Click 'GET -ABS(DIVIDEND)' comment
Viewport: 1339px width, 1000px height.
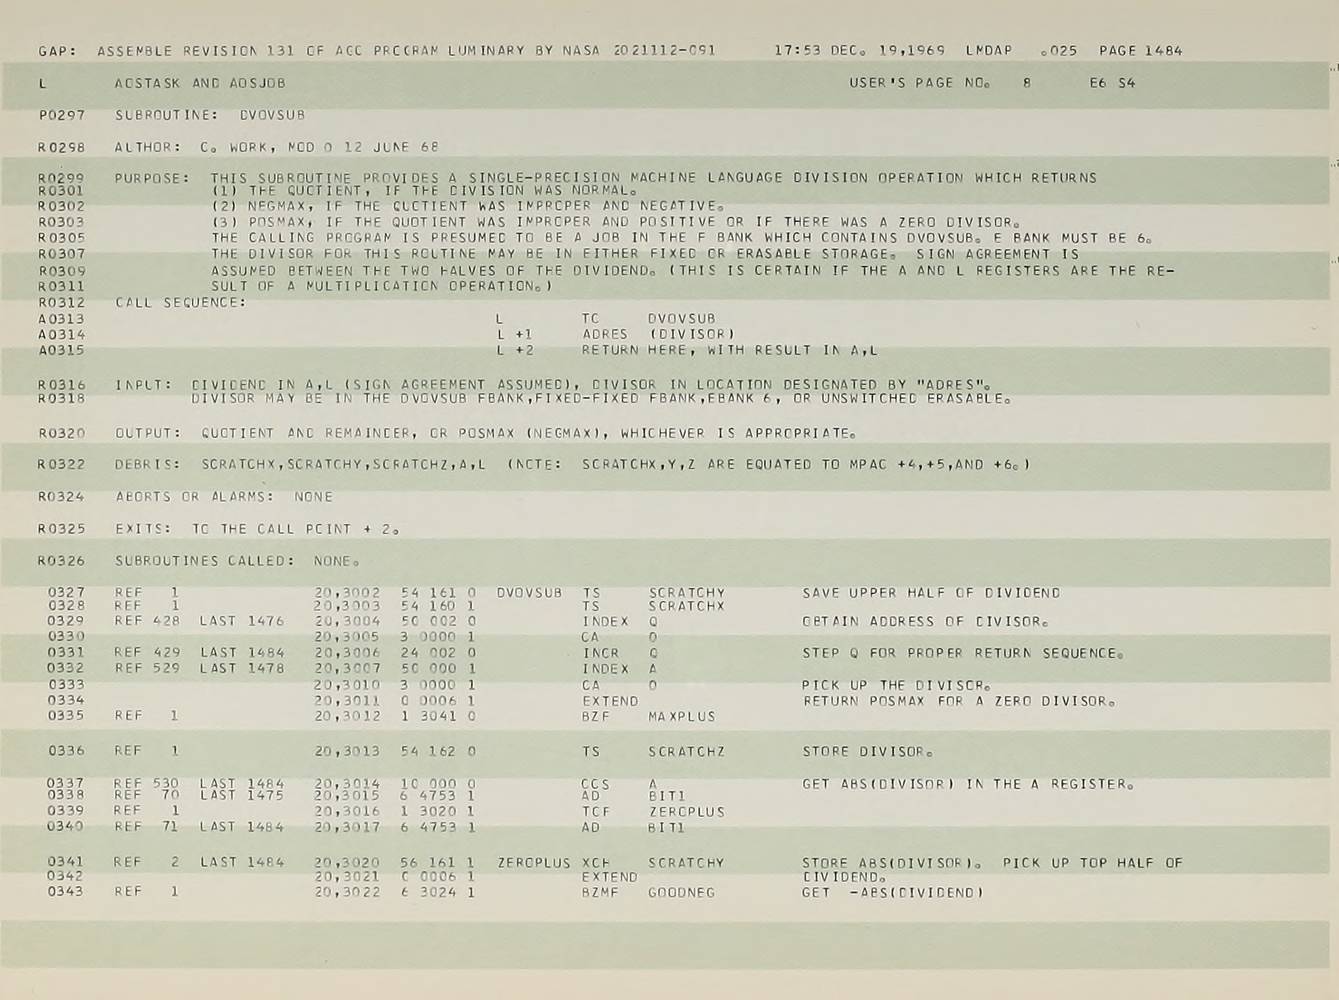coord(892,892)
